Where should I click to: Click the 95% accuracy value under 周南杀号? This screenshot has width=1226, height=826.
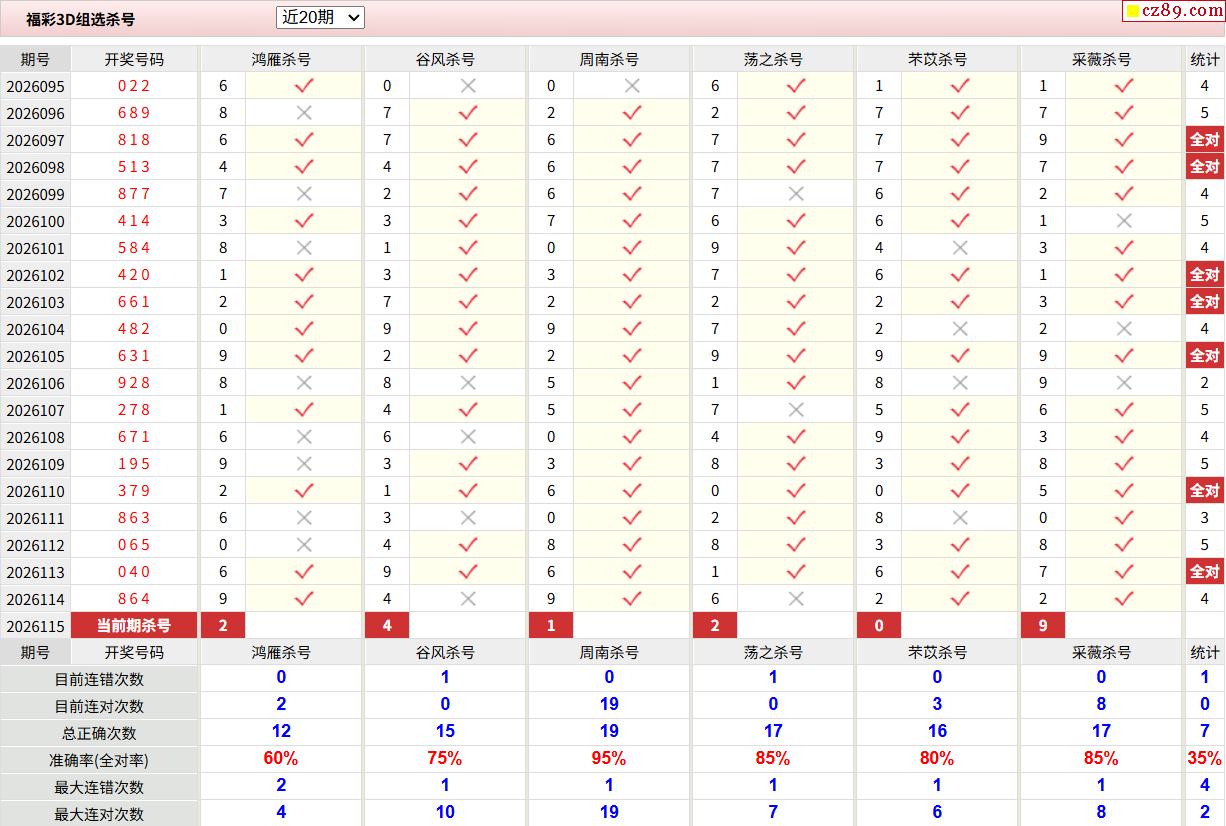tap(609, 758)
